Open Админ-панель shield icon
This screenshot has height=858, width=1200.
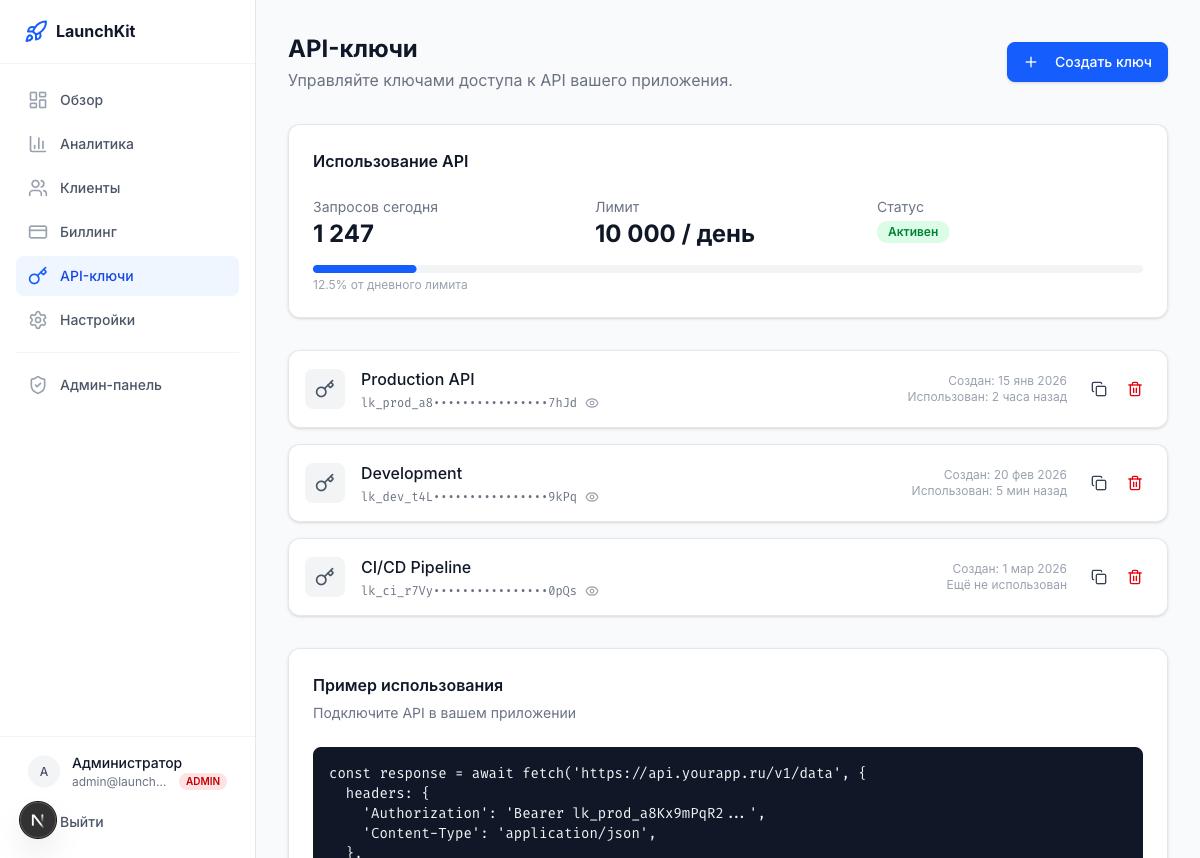38,385
